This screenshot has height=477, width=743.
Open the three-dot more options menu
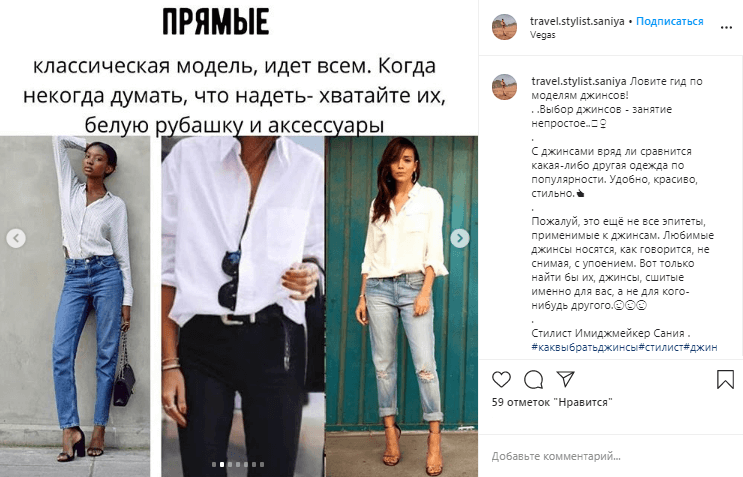(726, 27)
